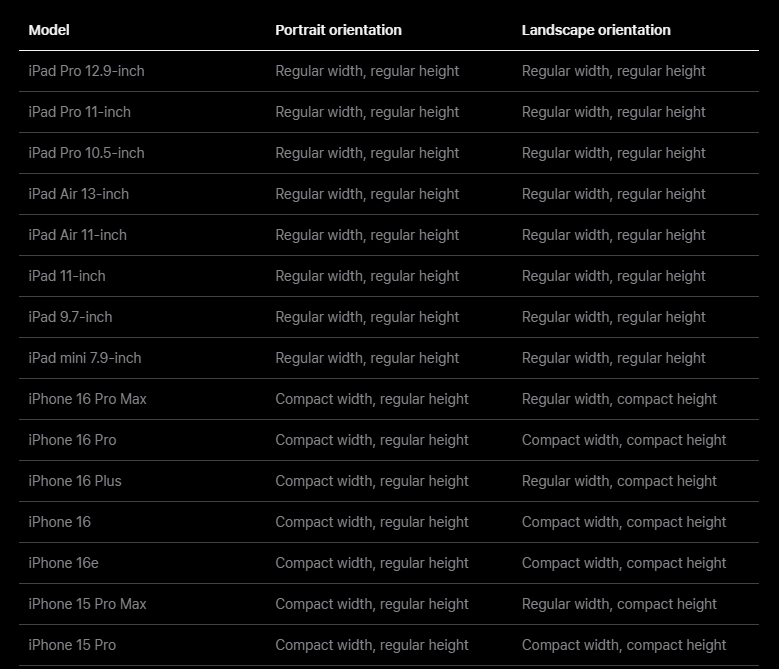Select the iPad Pro 12.9-inch model cell

86,71
